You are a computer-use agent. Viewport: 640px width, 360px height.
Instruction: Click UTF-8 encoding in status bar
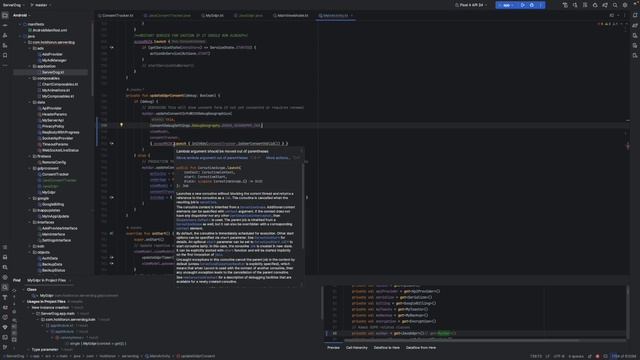click(558, 356)
